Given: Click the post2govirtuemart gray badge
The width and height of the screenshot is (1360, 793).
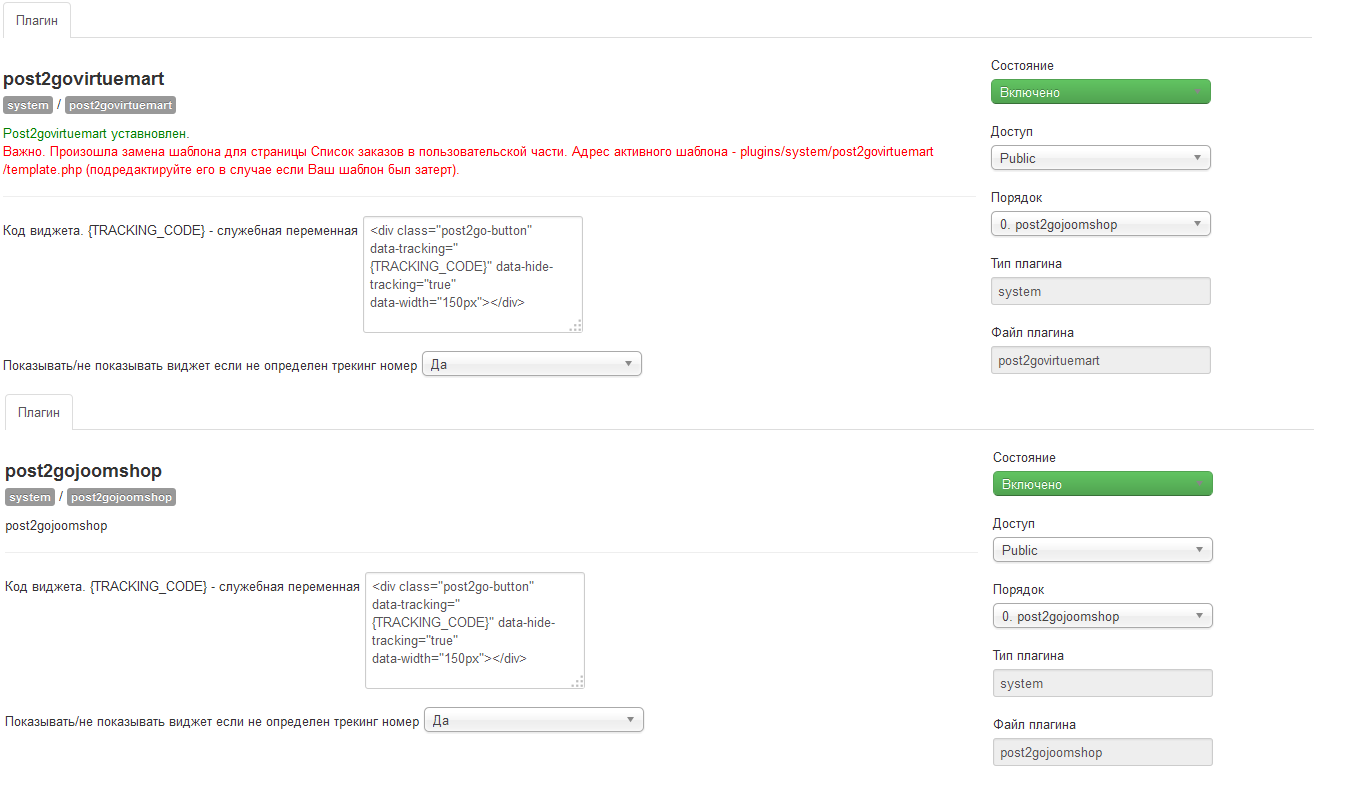Looking at the screenshot, I should click(x=121, y=105).
